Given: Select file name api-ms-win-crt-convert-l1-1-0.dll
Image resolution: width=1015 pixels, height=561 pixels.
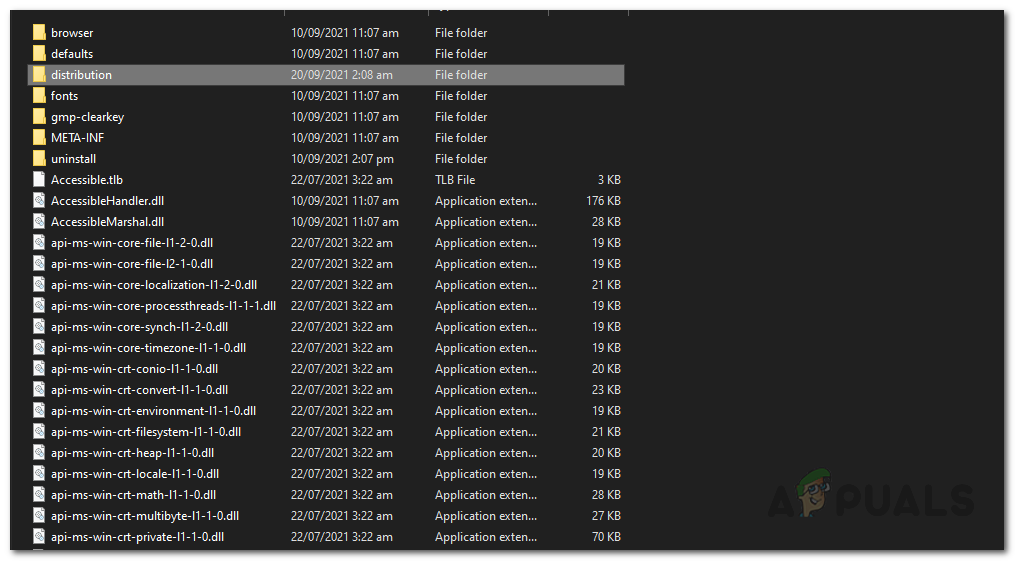Looking at the screenshot, I should click(139, 390).
